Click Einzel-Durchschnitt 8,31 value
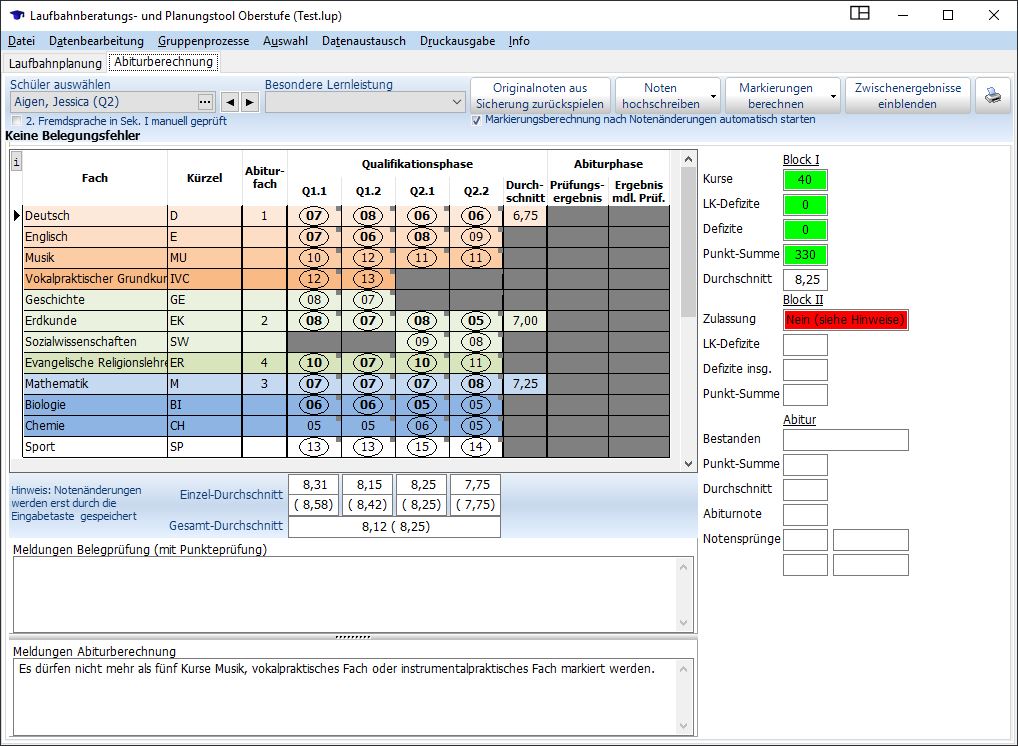1018x746 pixels. click(315, 484)
